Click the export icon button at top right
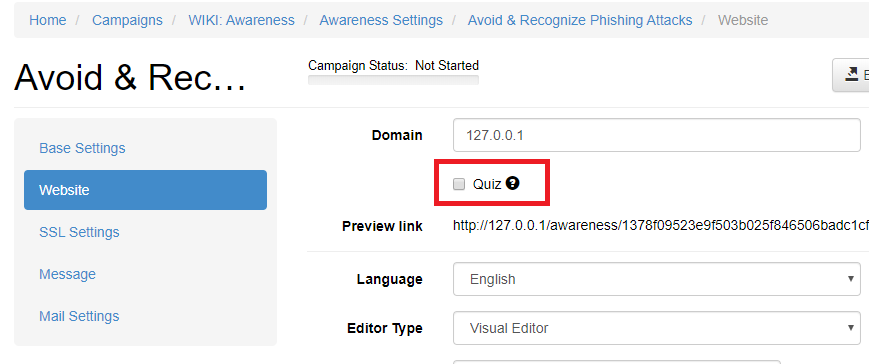This screenshot has height=364, width=869. pos(851,75)
